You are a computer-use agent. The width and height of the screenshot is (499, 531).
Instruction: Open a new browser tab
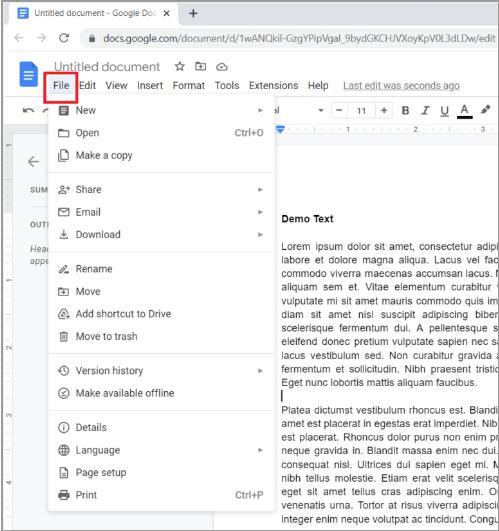(x=193, y=13)
